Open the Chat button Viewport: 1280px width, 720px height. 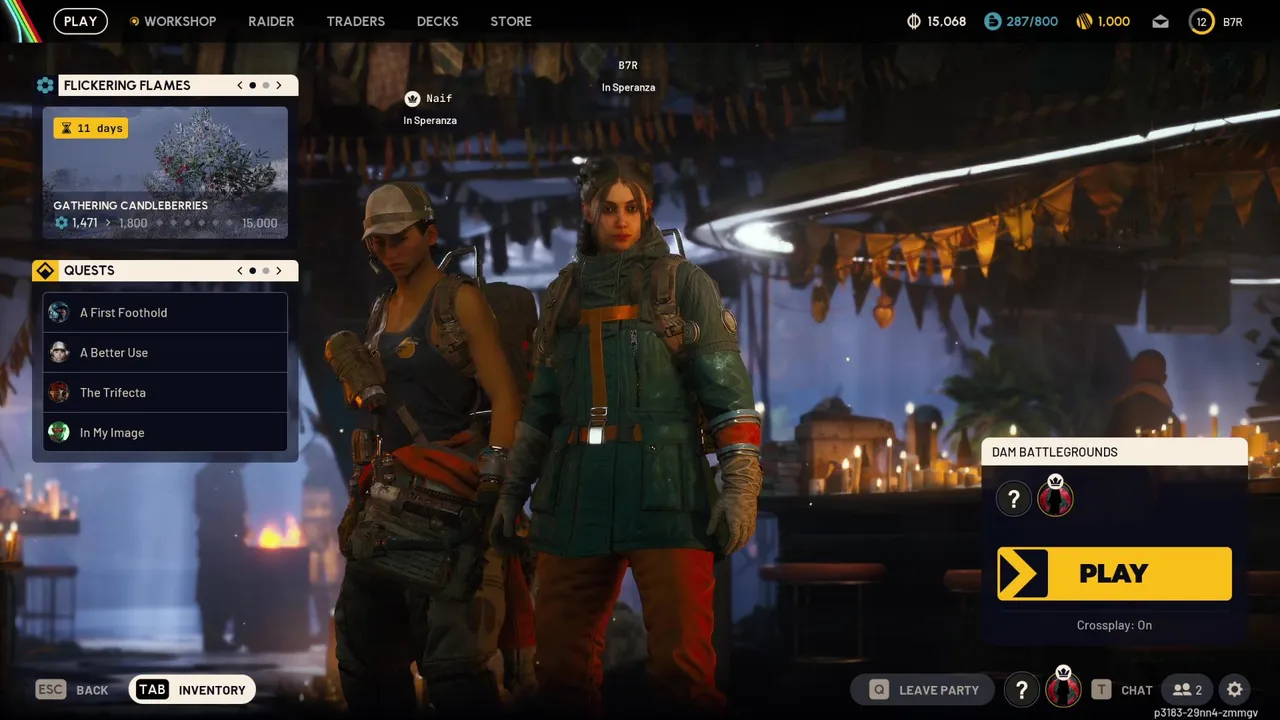pos(1122,690)
